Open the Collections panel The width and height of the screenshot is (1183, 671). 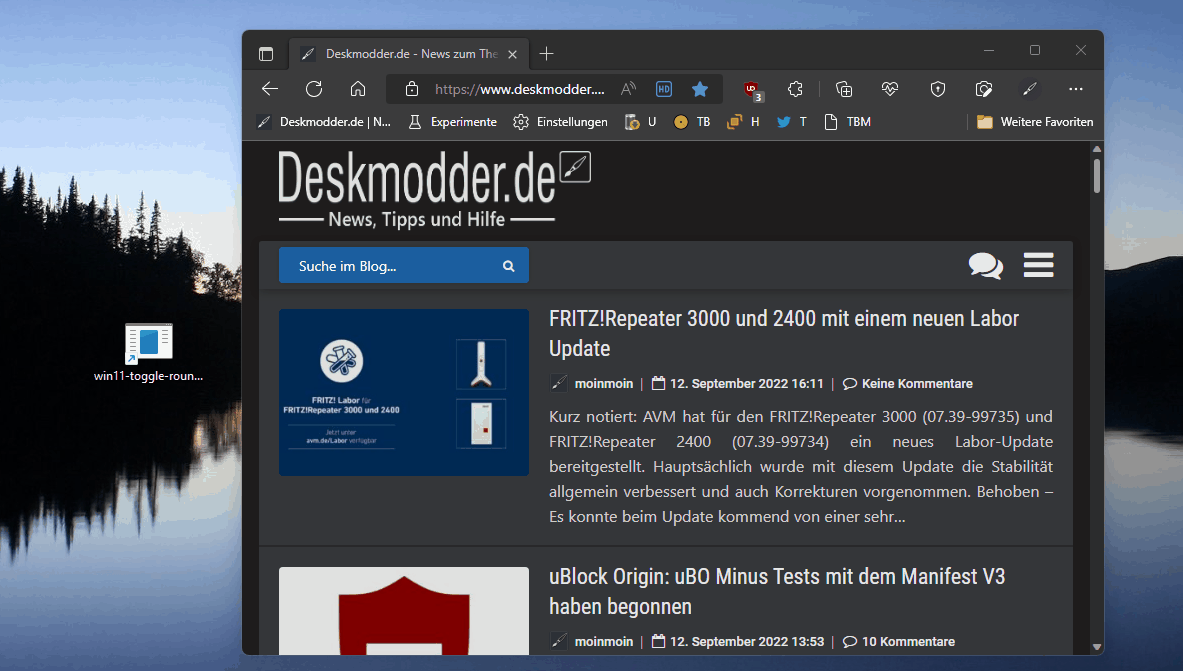pos(844,89)
